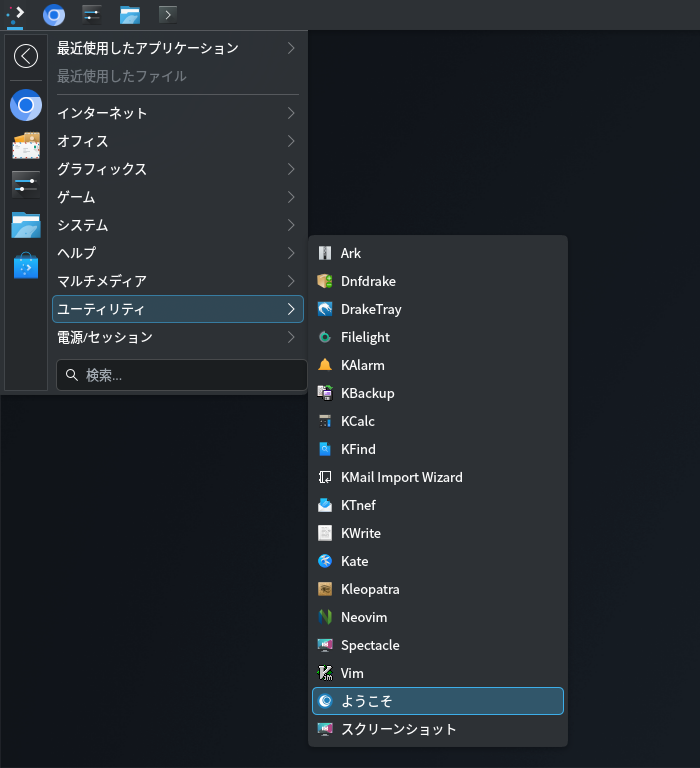Open software store bag icon in sidebar
The image size is (700, 768).
(26, 265)
